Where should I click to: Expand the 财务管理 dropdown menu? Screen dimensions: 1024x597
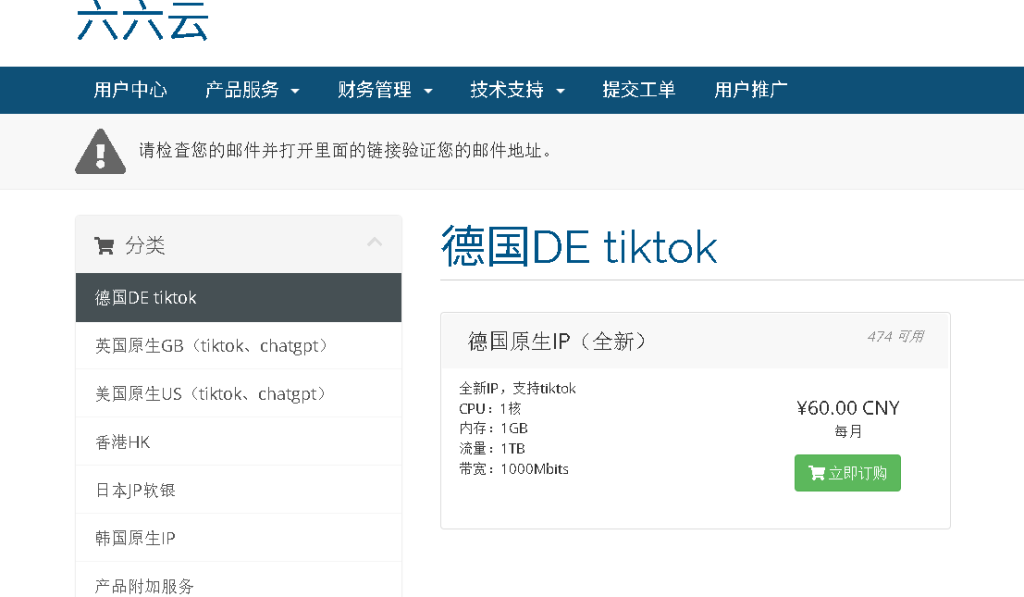(x=385, y=90)
